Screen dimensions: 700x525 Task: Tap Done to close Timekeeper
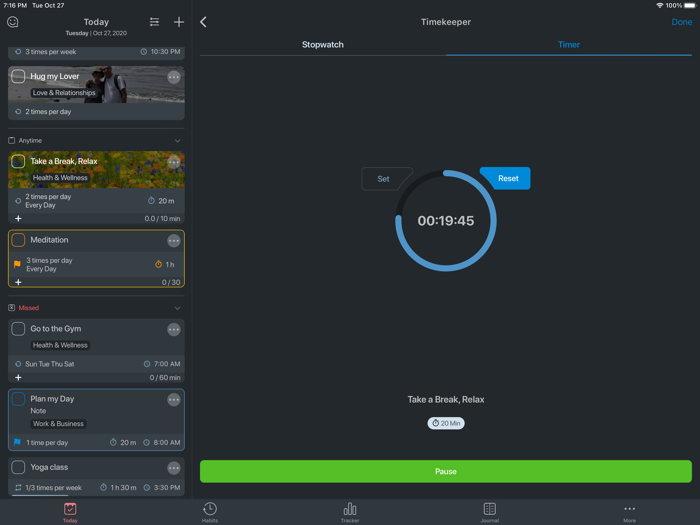coord(682,22)
